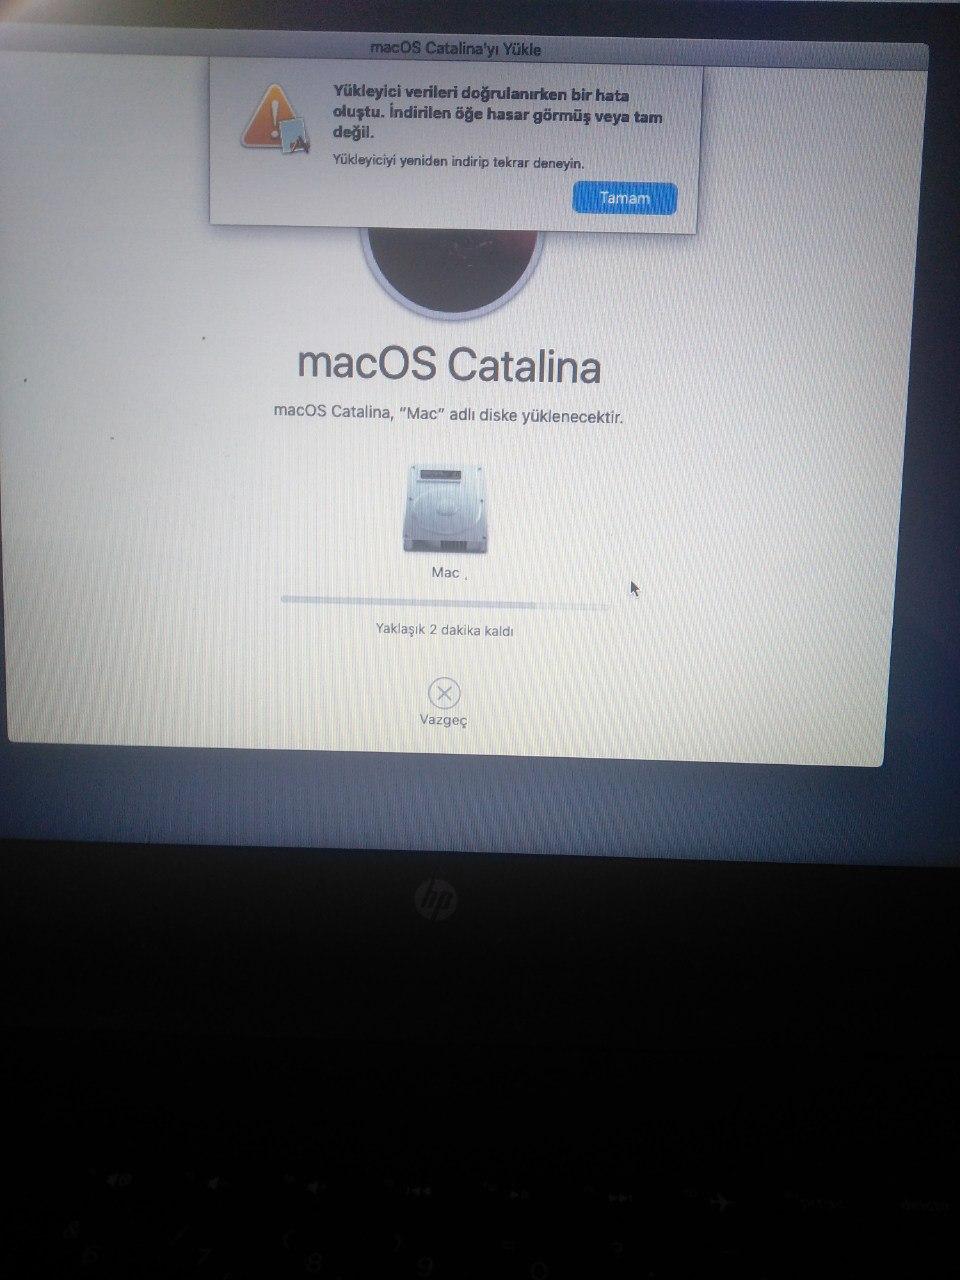
Task: Click the installation progress bar
Action: 445,600
